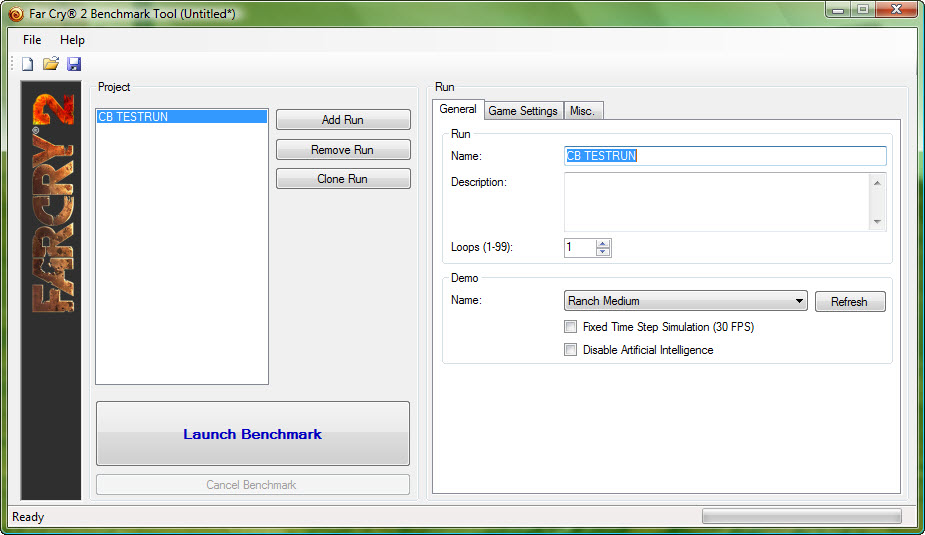Viewport: 925px width, 535px height.
Task: Click the Open project folder icon
Action: [x=51, y=64]
